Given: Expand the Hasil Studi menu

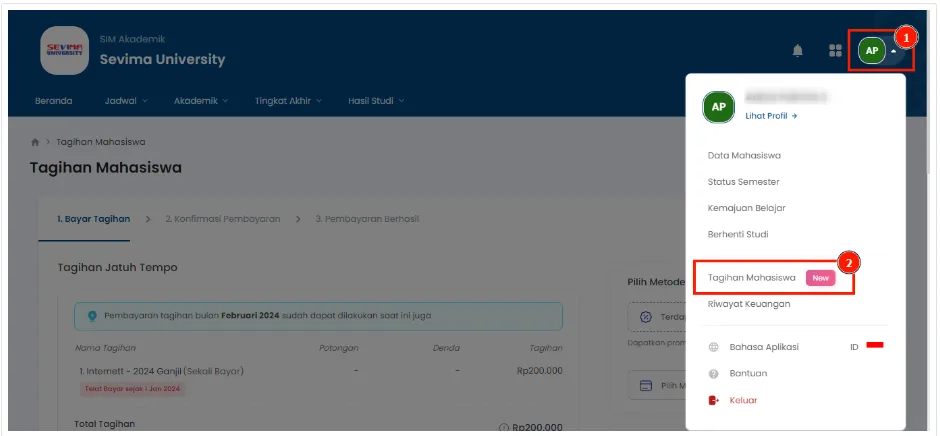Looking at the screenshot, I should coord(376,101).
